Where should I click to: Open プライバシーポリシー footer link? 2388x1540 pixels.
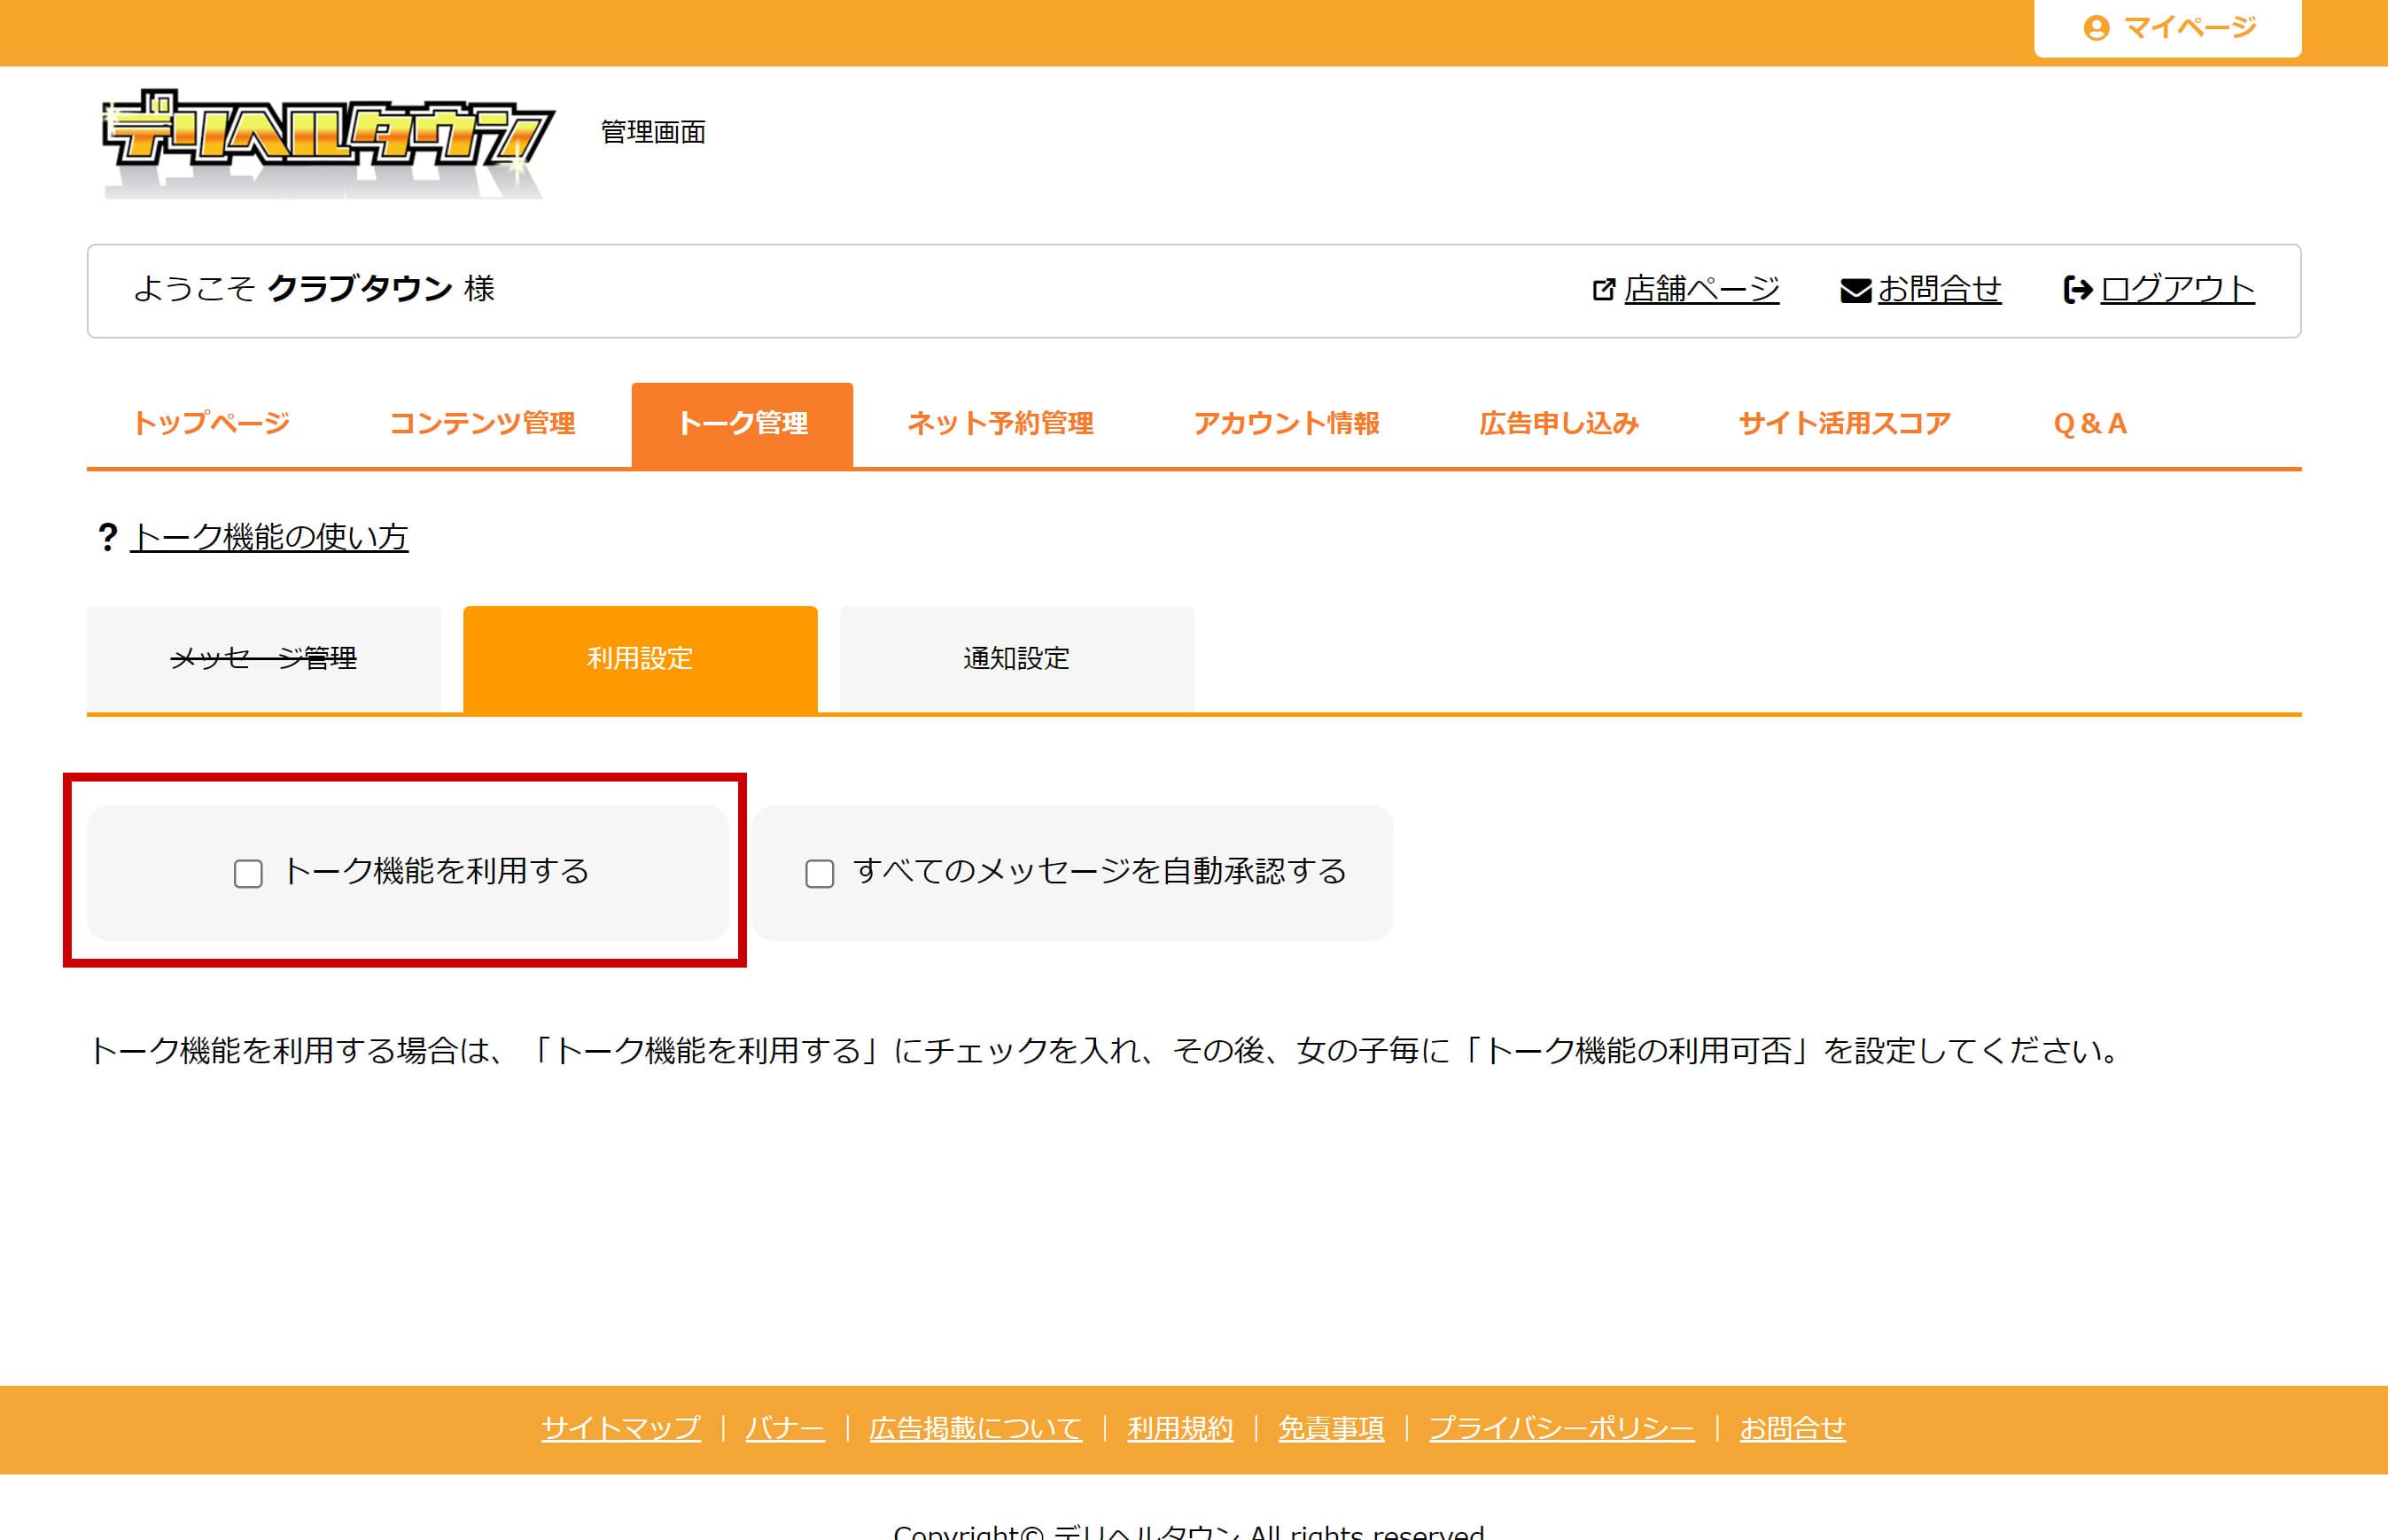pyautogui.click(x=1561, y=1428)
